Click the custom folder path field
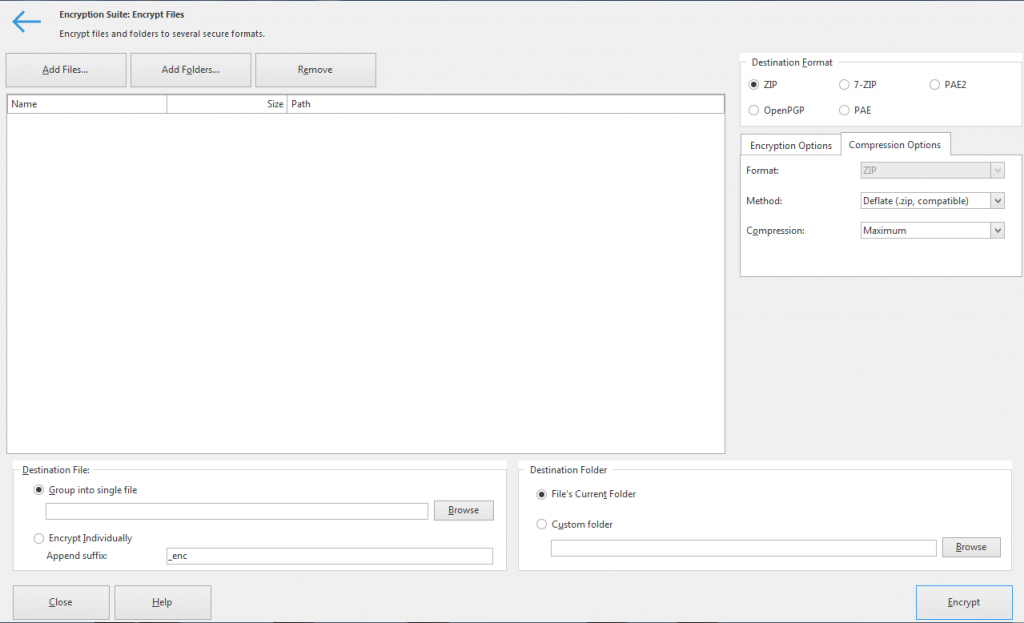Screen dimensions: 1024x623 pyautogui.click(x=744, y=549)
